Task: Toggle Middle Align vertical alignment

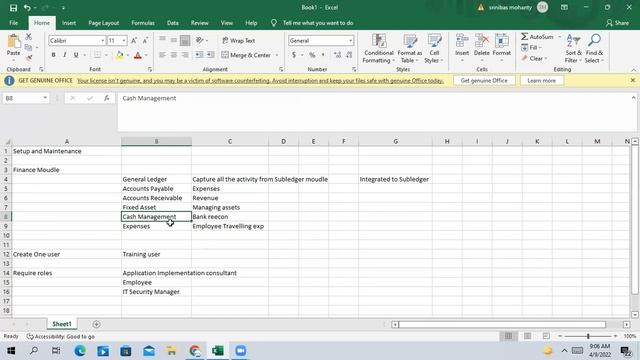Action: [x=174, y=40]
